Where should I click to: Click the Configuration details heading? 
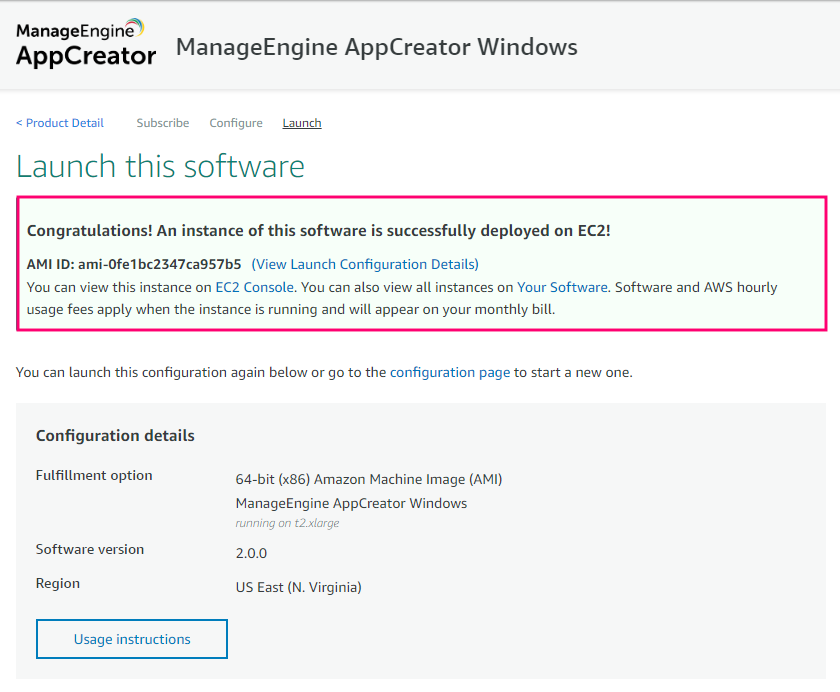tap(115, 436)
